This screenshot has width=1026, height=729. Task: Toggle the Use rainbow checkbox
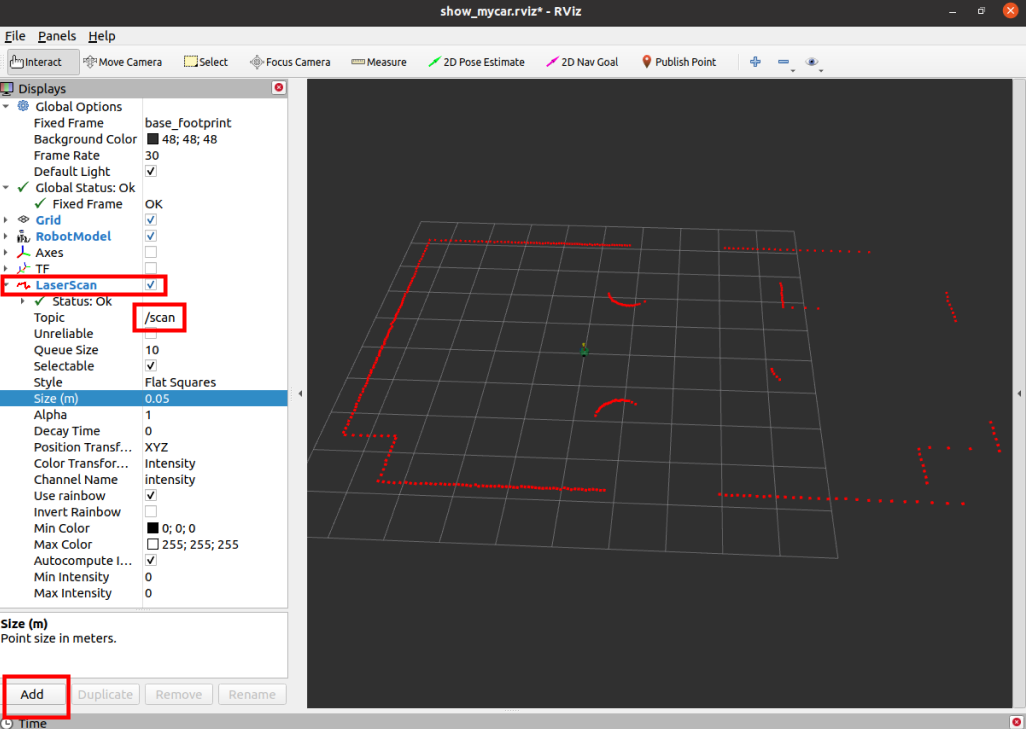coord(151,495)
